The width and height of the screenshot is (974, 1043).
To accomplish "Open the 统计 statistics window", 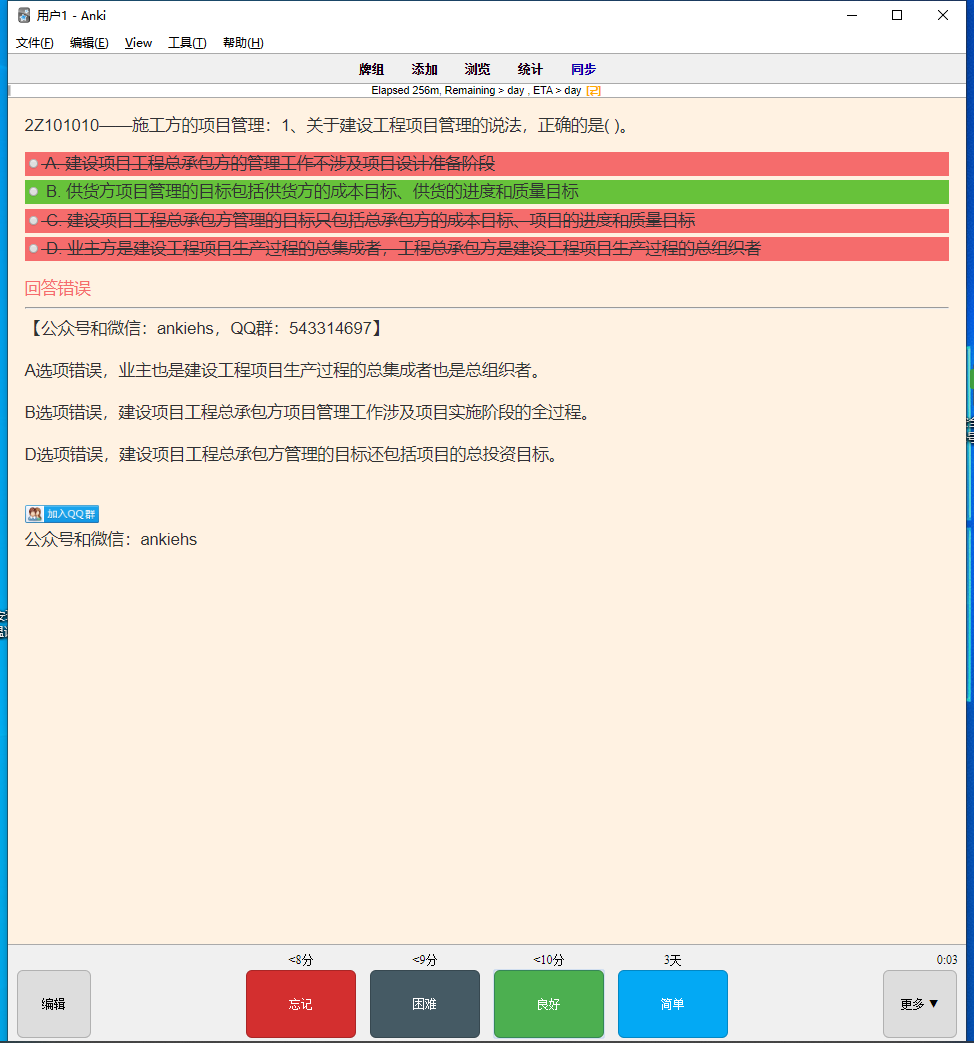I will point(530,69).
